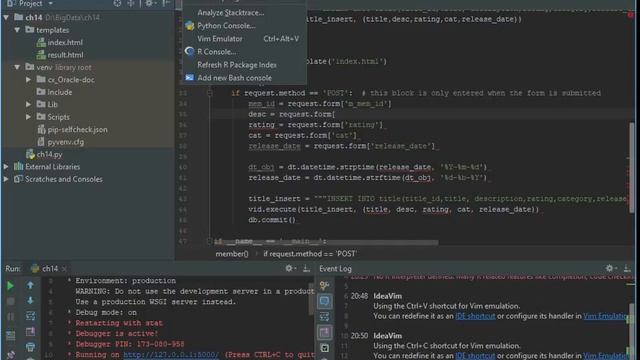
Task: Click the editor horizontal scrollbar
Action: click(x=327, y=242)
